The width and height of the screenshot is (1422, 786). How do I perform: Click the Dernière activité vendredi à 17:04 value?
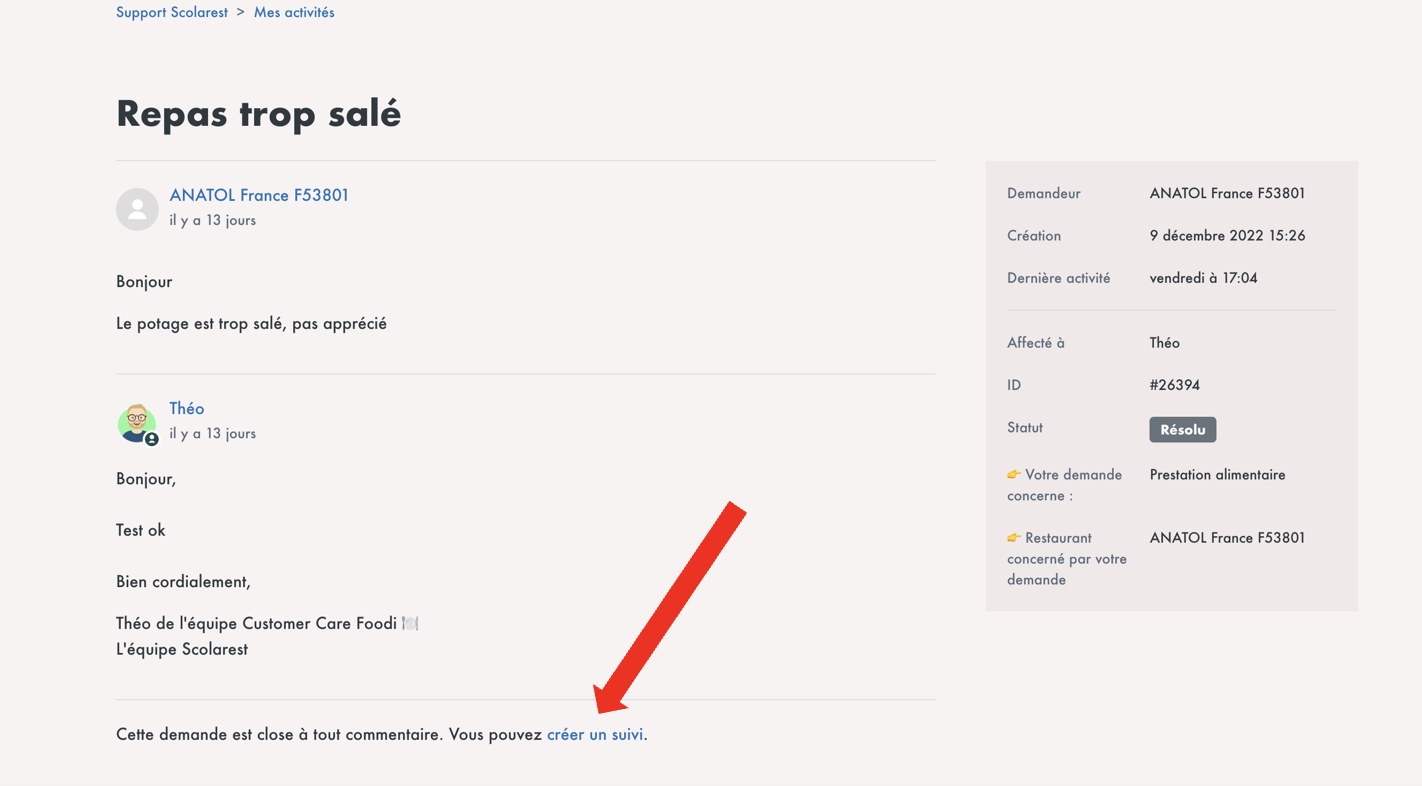(x=1203, y=278)
